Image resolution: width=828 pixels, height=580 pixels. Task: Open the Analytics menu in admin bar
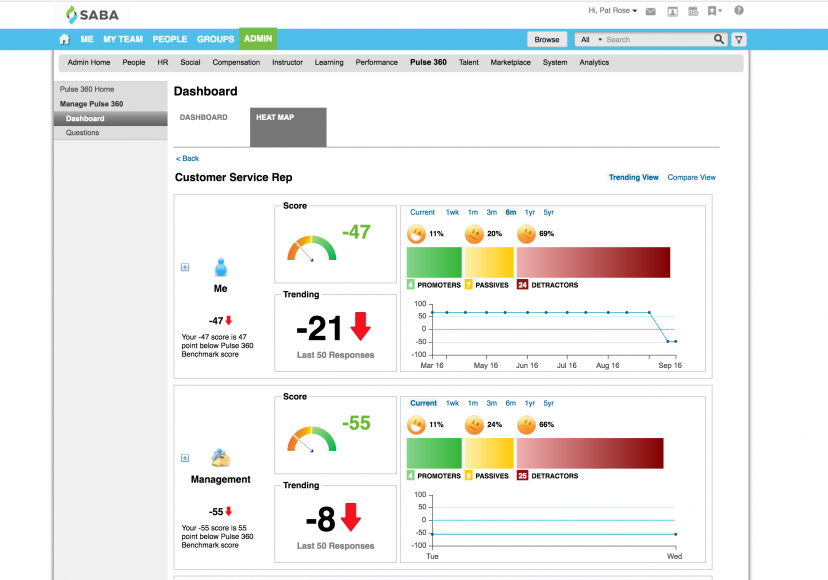pyautogui.click(x=594, y=62)
